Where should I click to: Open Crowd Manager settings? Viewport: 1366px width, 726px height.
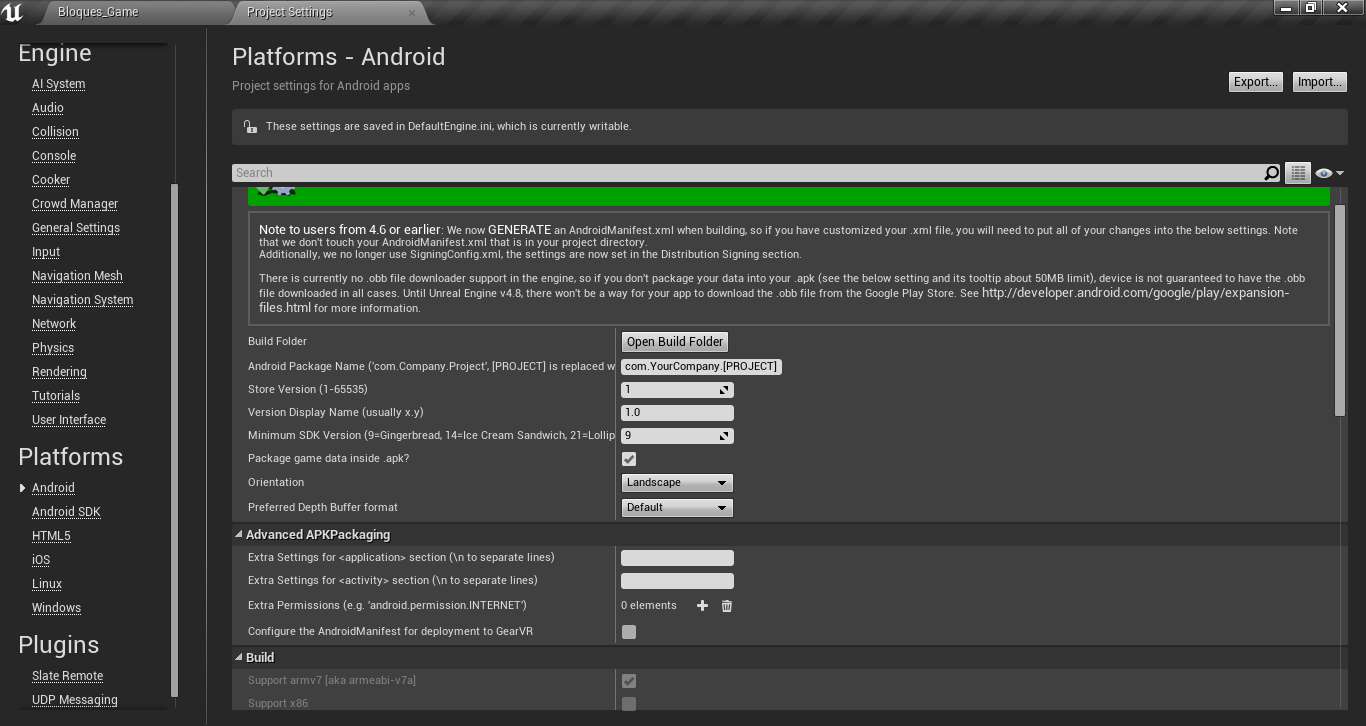pyautogui.click(x=75, y=204)
